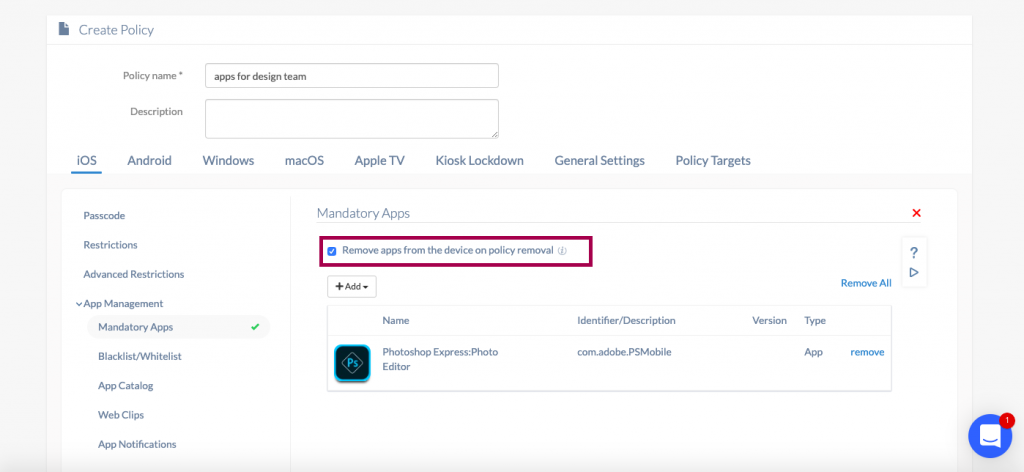The image size is (1024, 472).
Task: Click the Remove All link
Action: point(866,283)
